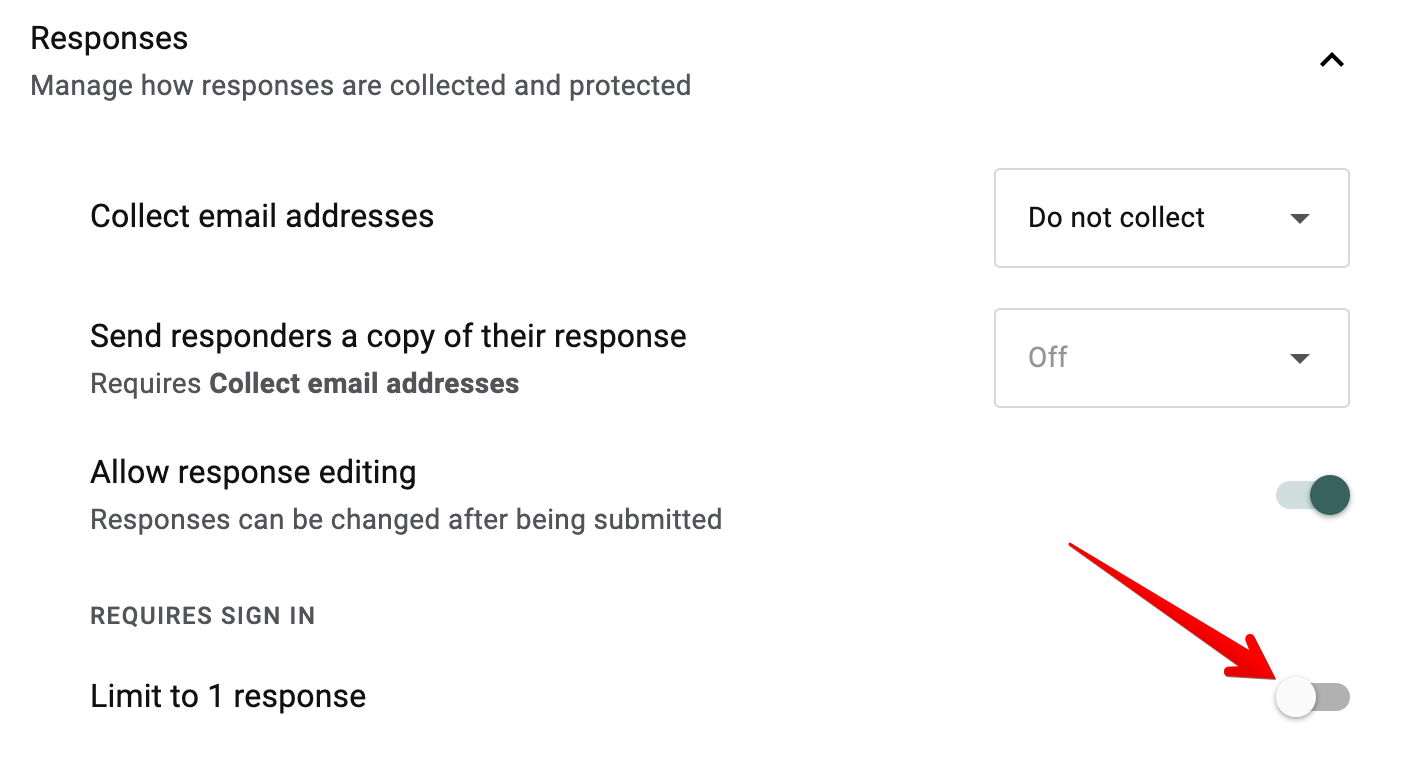Click the "Limit to 1 response" label
This screenshot has height=766, width=1410.
coord(227,696)
